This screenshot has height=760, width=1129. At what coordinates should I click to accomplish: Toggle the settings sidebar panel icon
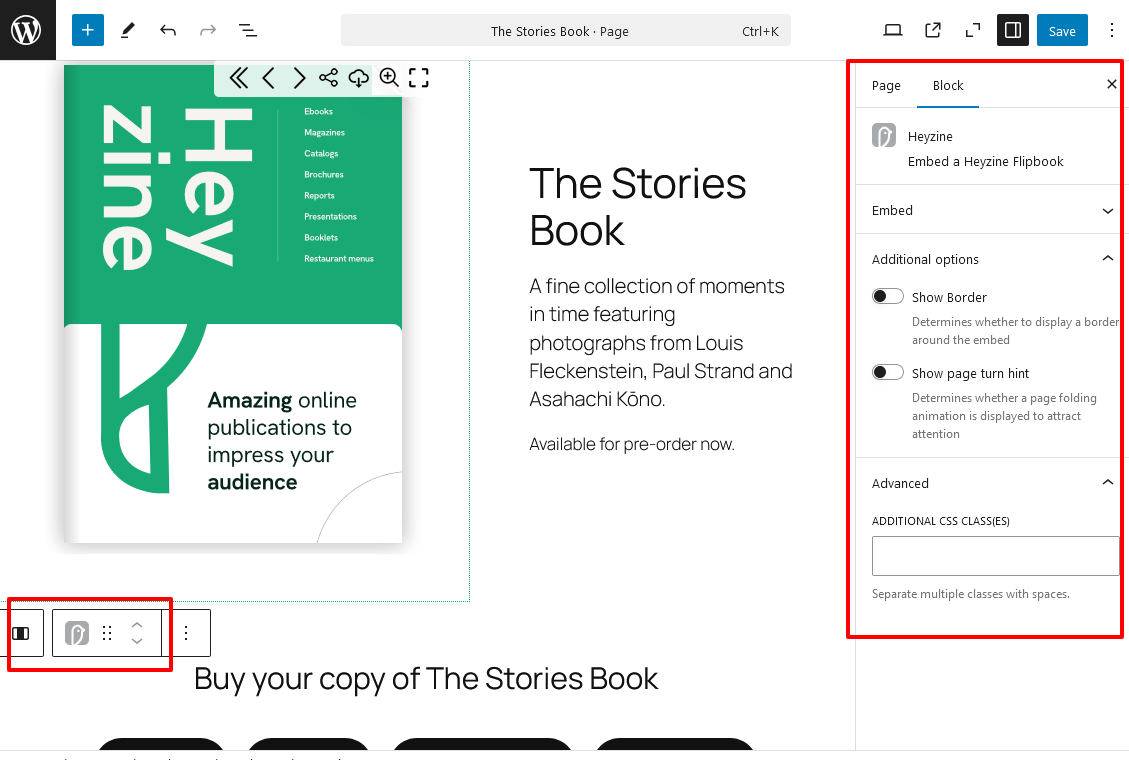coord(1012,30)
